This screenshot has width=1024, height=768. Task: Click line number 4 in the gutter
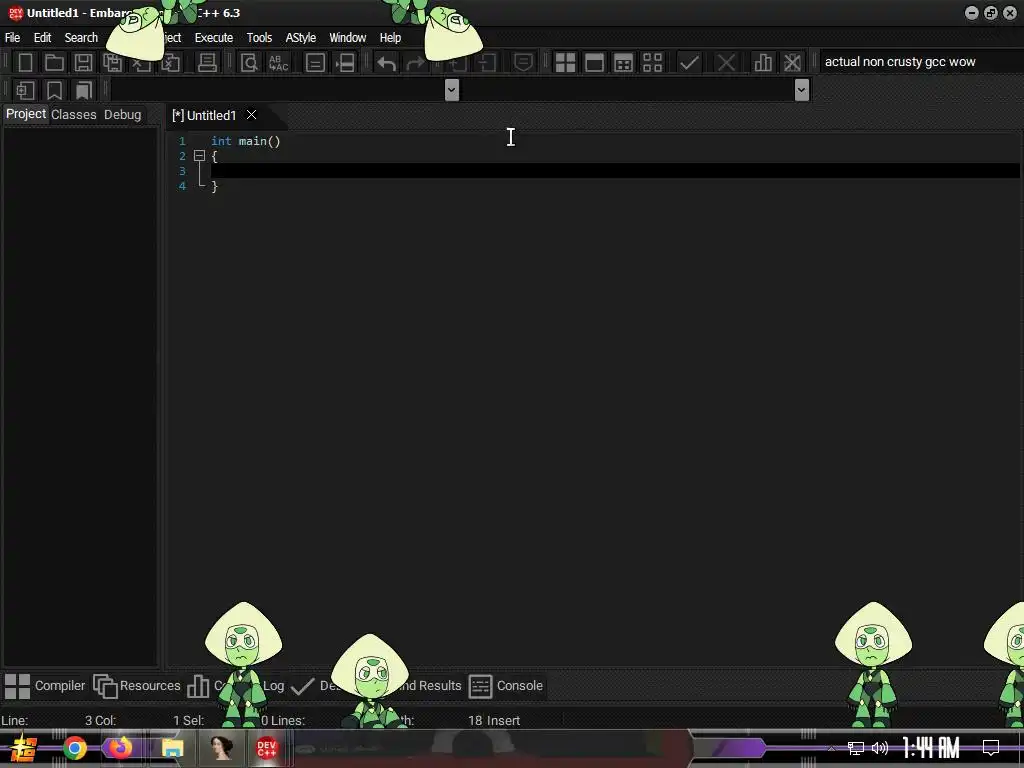(182, 186)
